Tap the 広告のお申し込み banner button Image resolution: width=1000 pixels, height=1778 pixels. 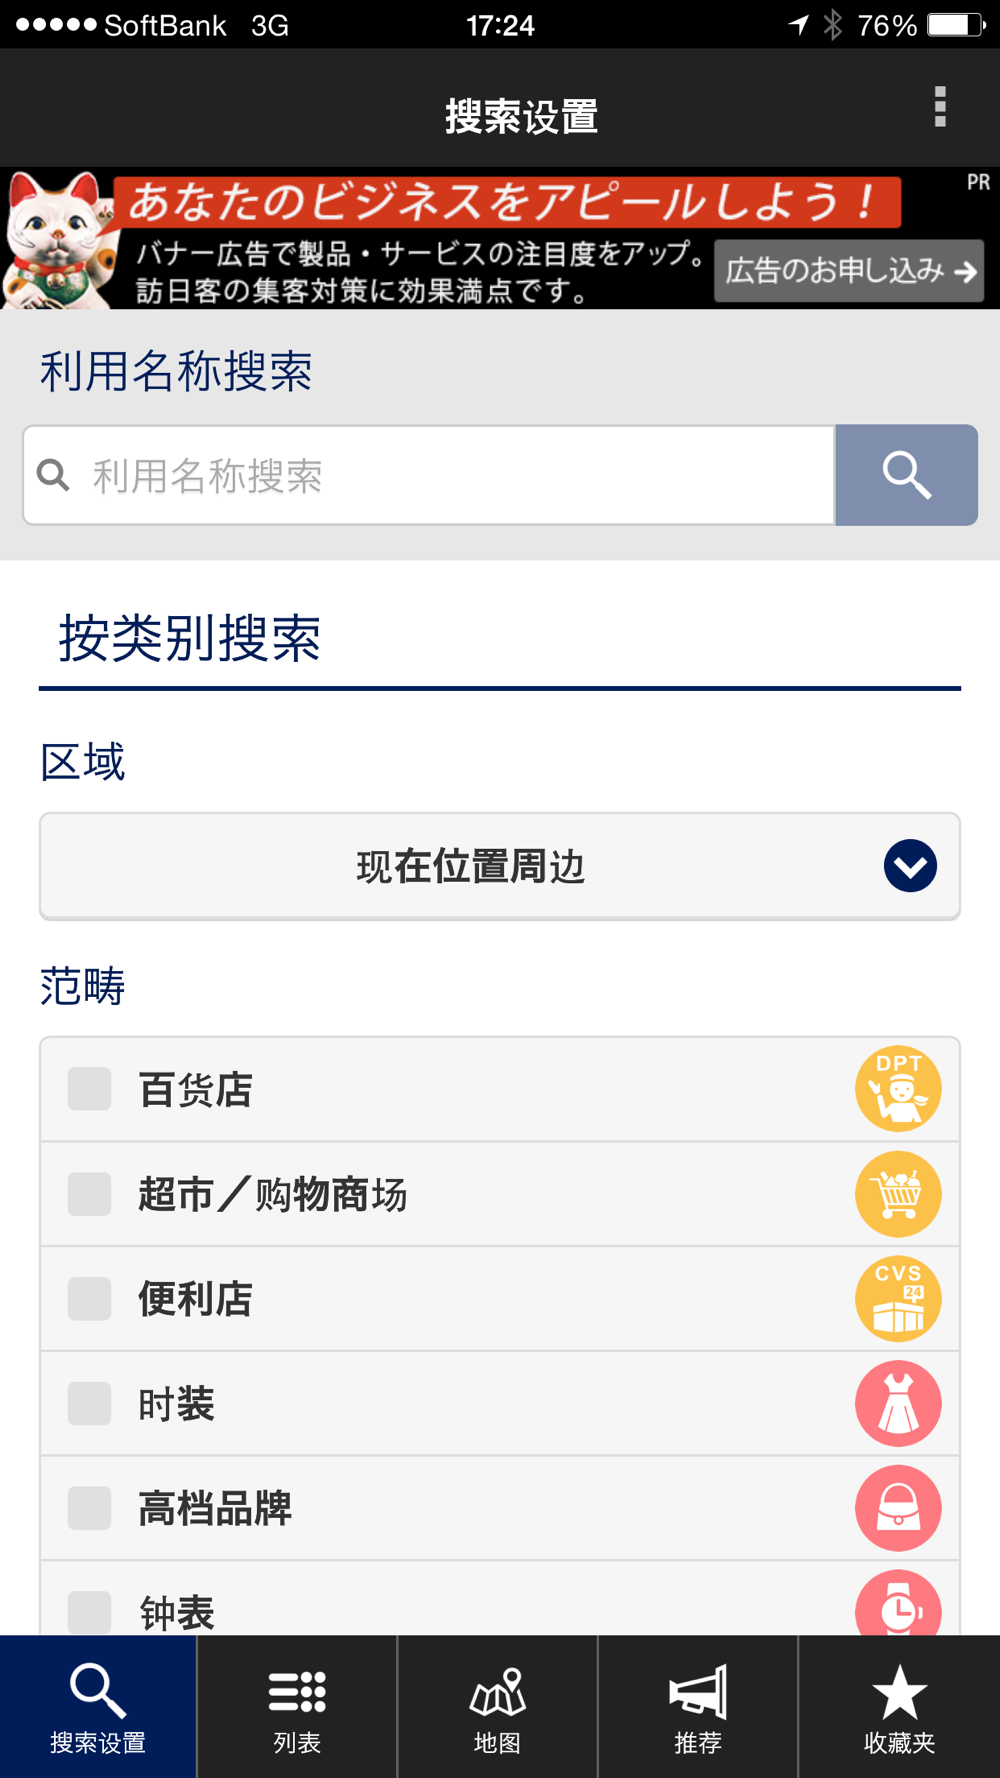click(x=849, y=271)
